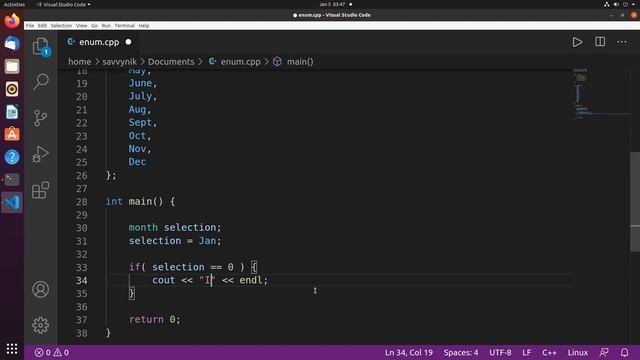
Task: Click the editor vertical scrollbar thumb
Action: (x=635, y=202)
